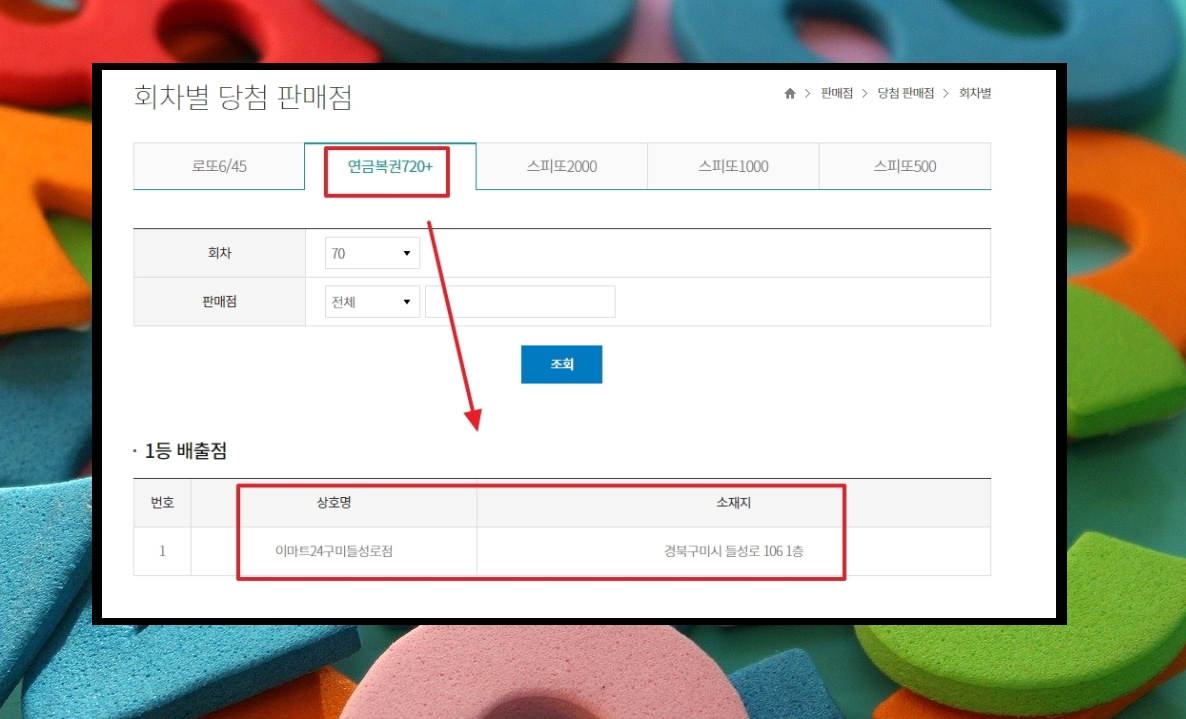Click the home icon in breadcrumb
Screen dimensions: 1186x719
(x=790, y=93)
